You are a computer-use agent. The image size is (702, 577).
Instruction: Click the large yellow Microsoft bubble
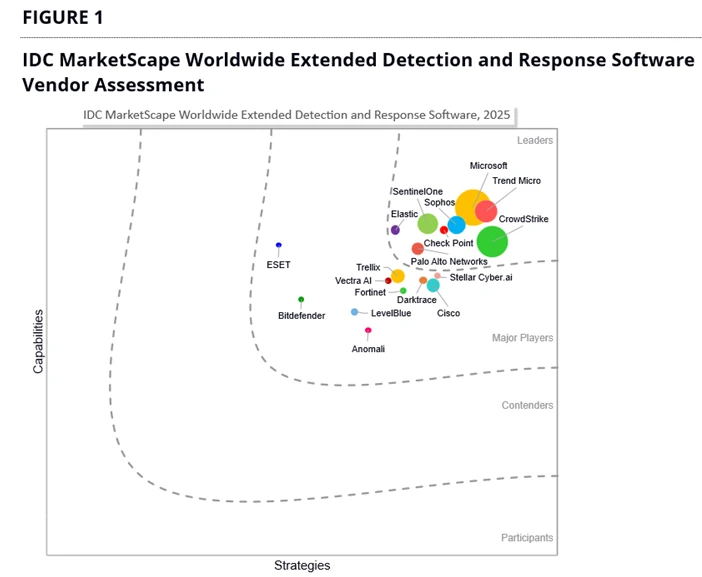tap(472, 206)
